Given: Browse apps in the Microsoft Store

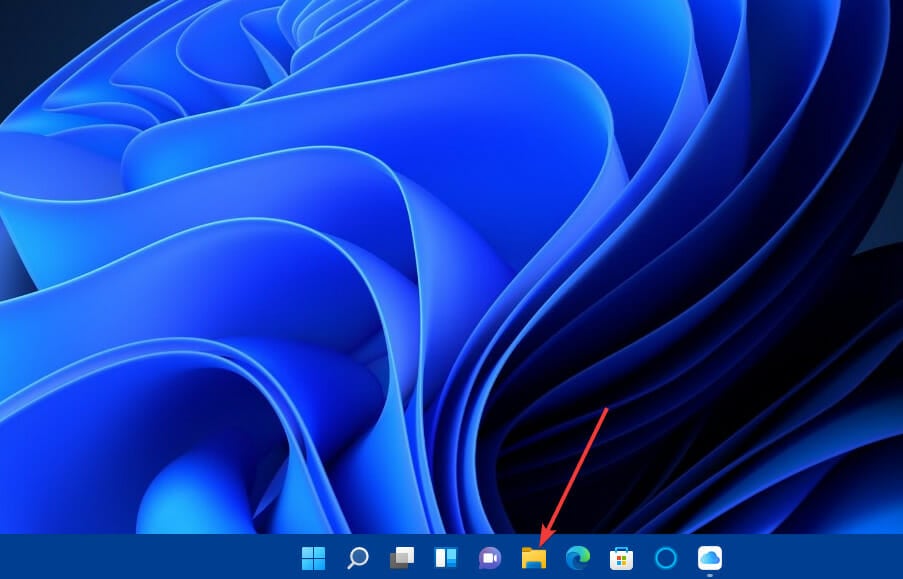Looking at the screenshot, I should 621,557.
